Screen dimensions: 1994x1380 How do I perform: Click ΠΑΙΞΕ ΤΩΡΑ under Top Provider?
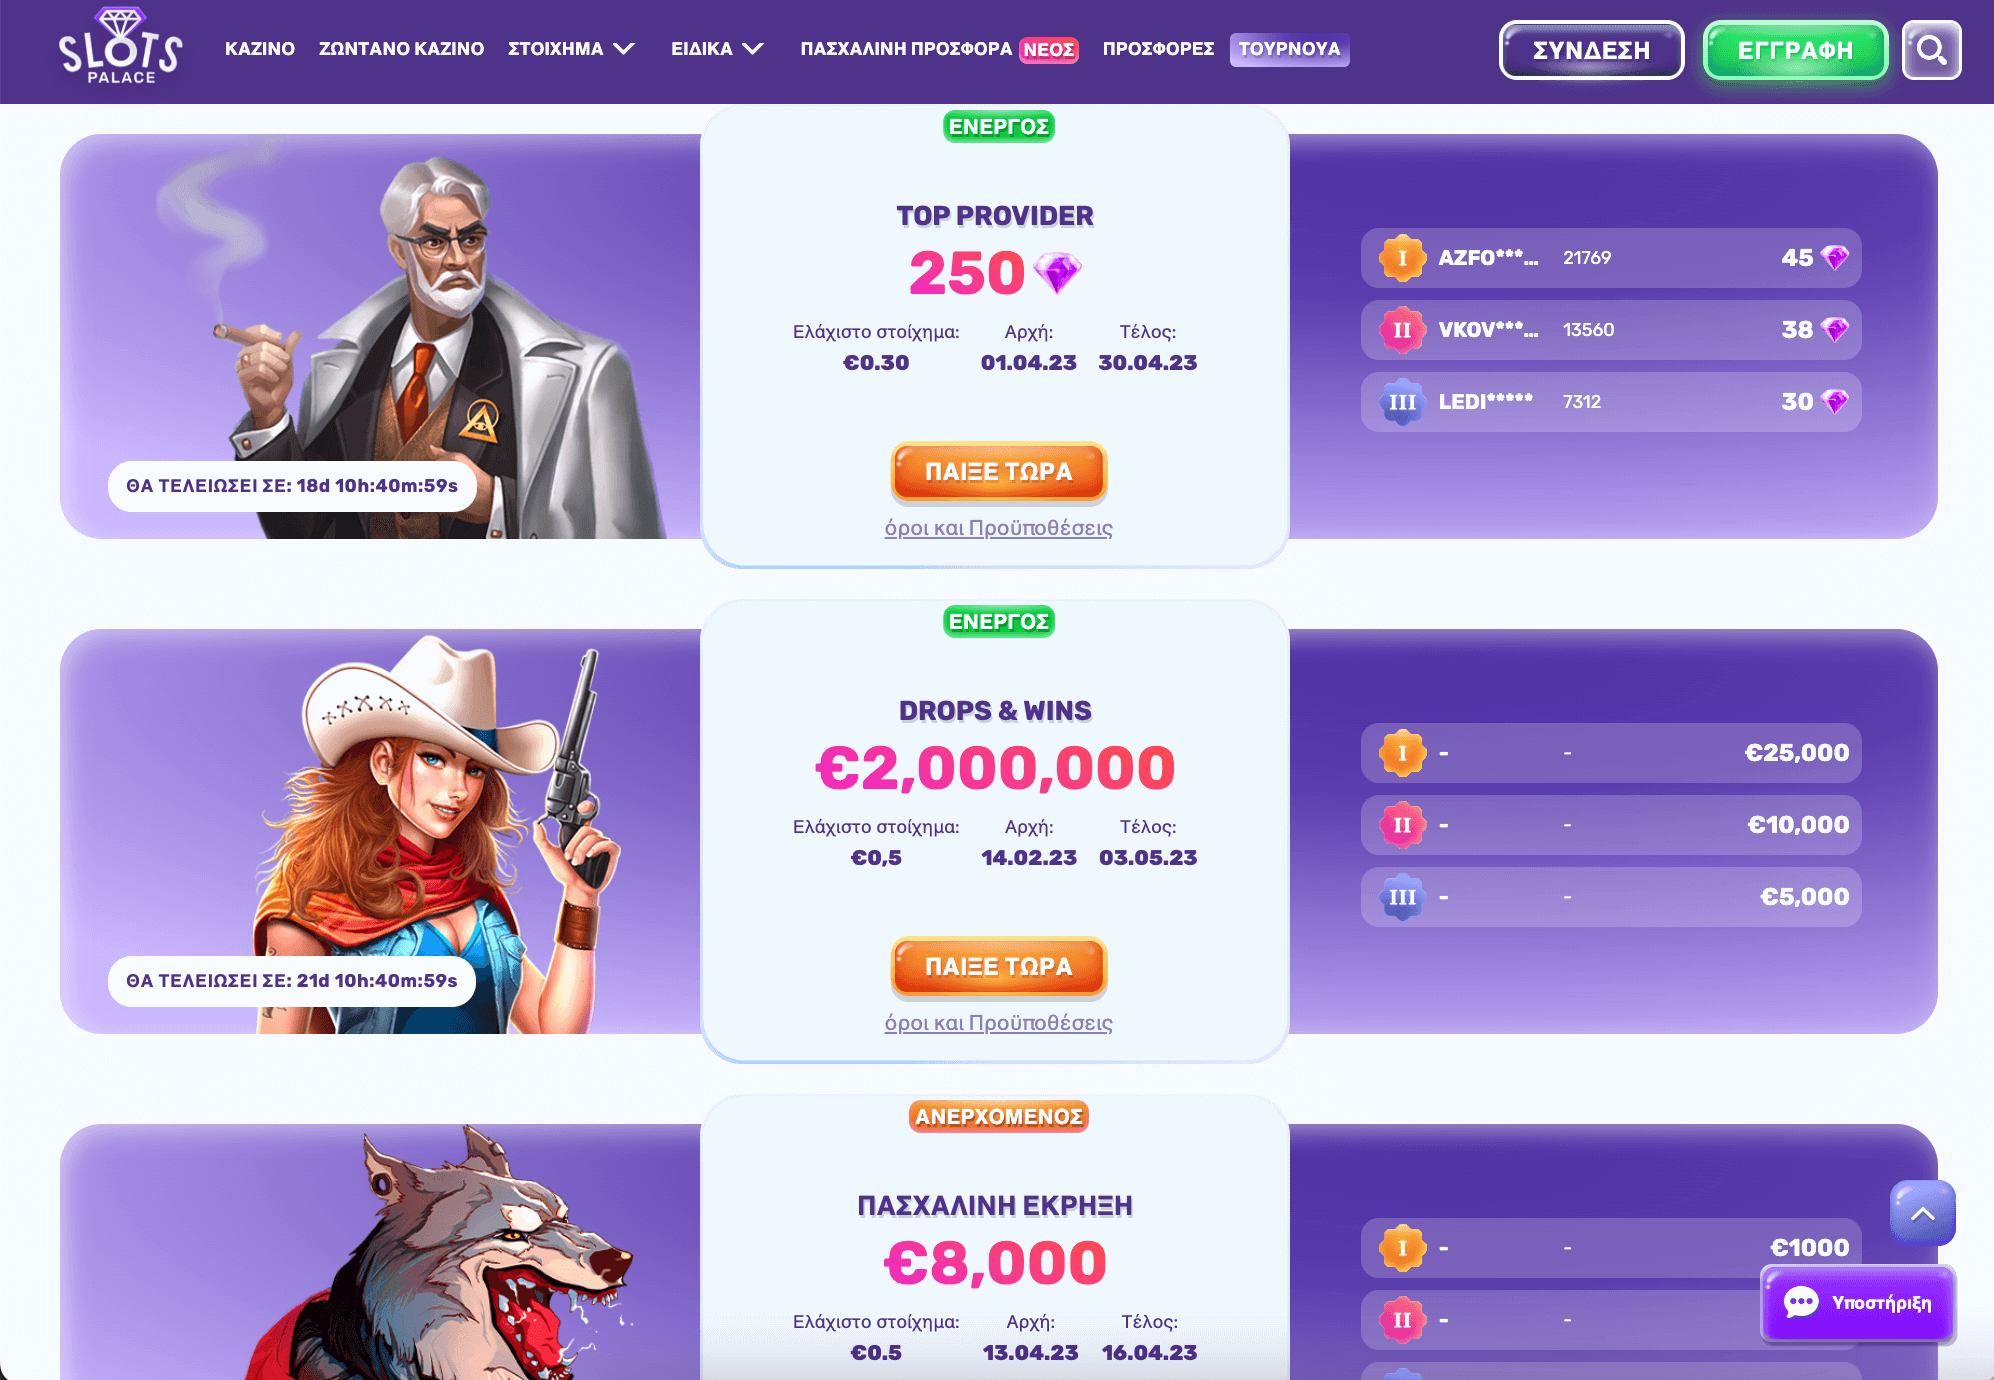pyautogui.click(x=998, y=471)
